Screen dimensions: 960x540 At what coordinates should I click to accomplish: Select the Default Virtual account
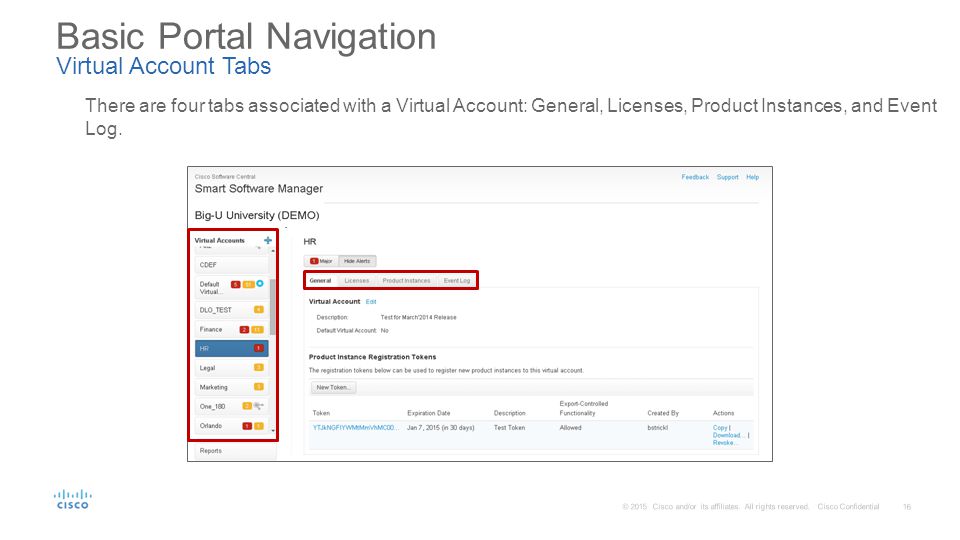(x=231, y=288)
